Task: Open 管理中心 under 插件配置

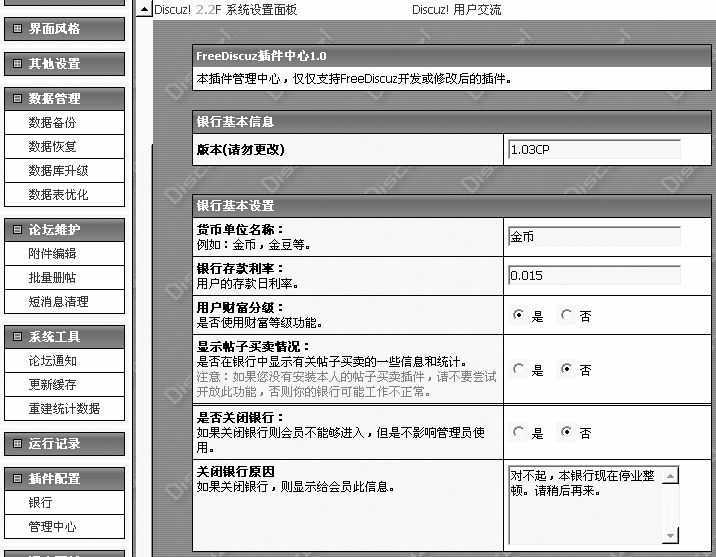Action: coord(52,527)
